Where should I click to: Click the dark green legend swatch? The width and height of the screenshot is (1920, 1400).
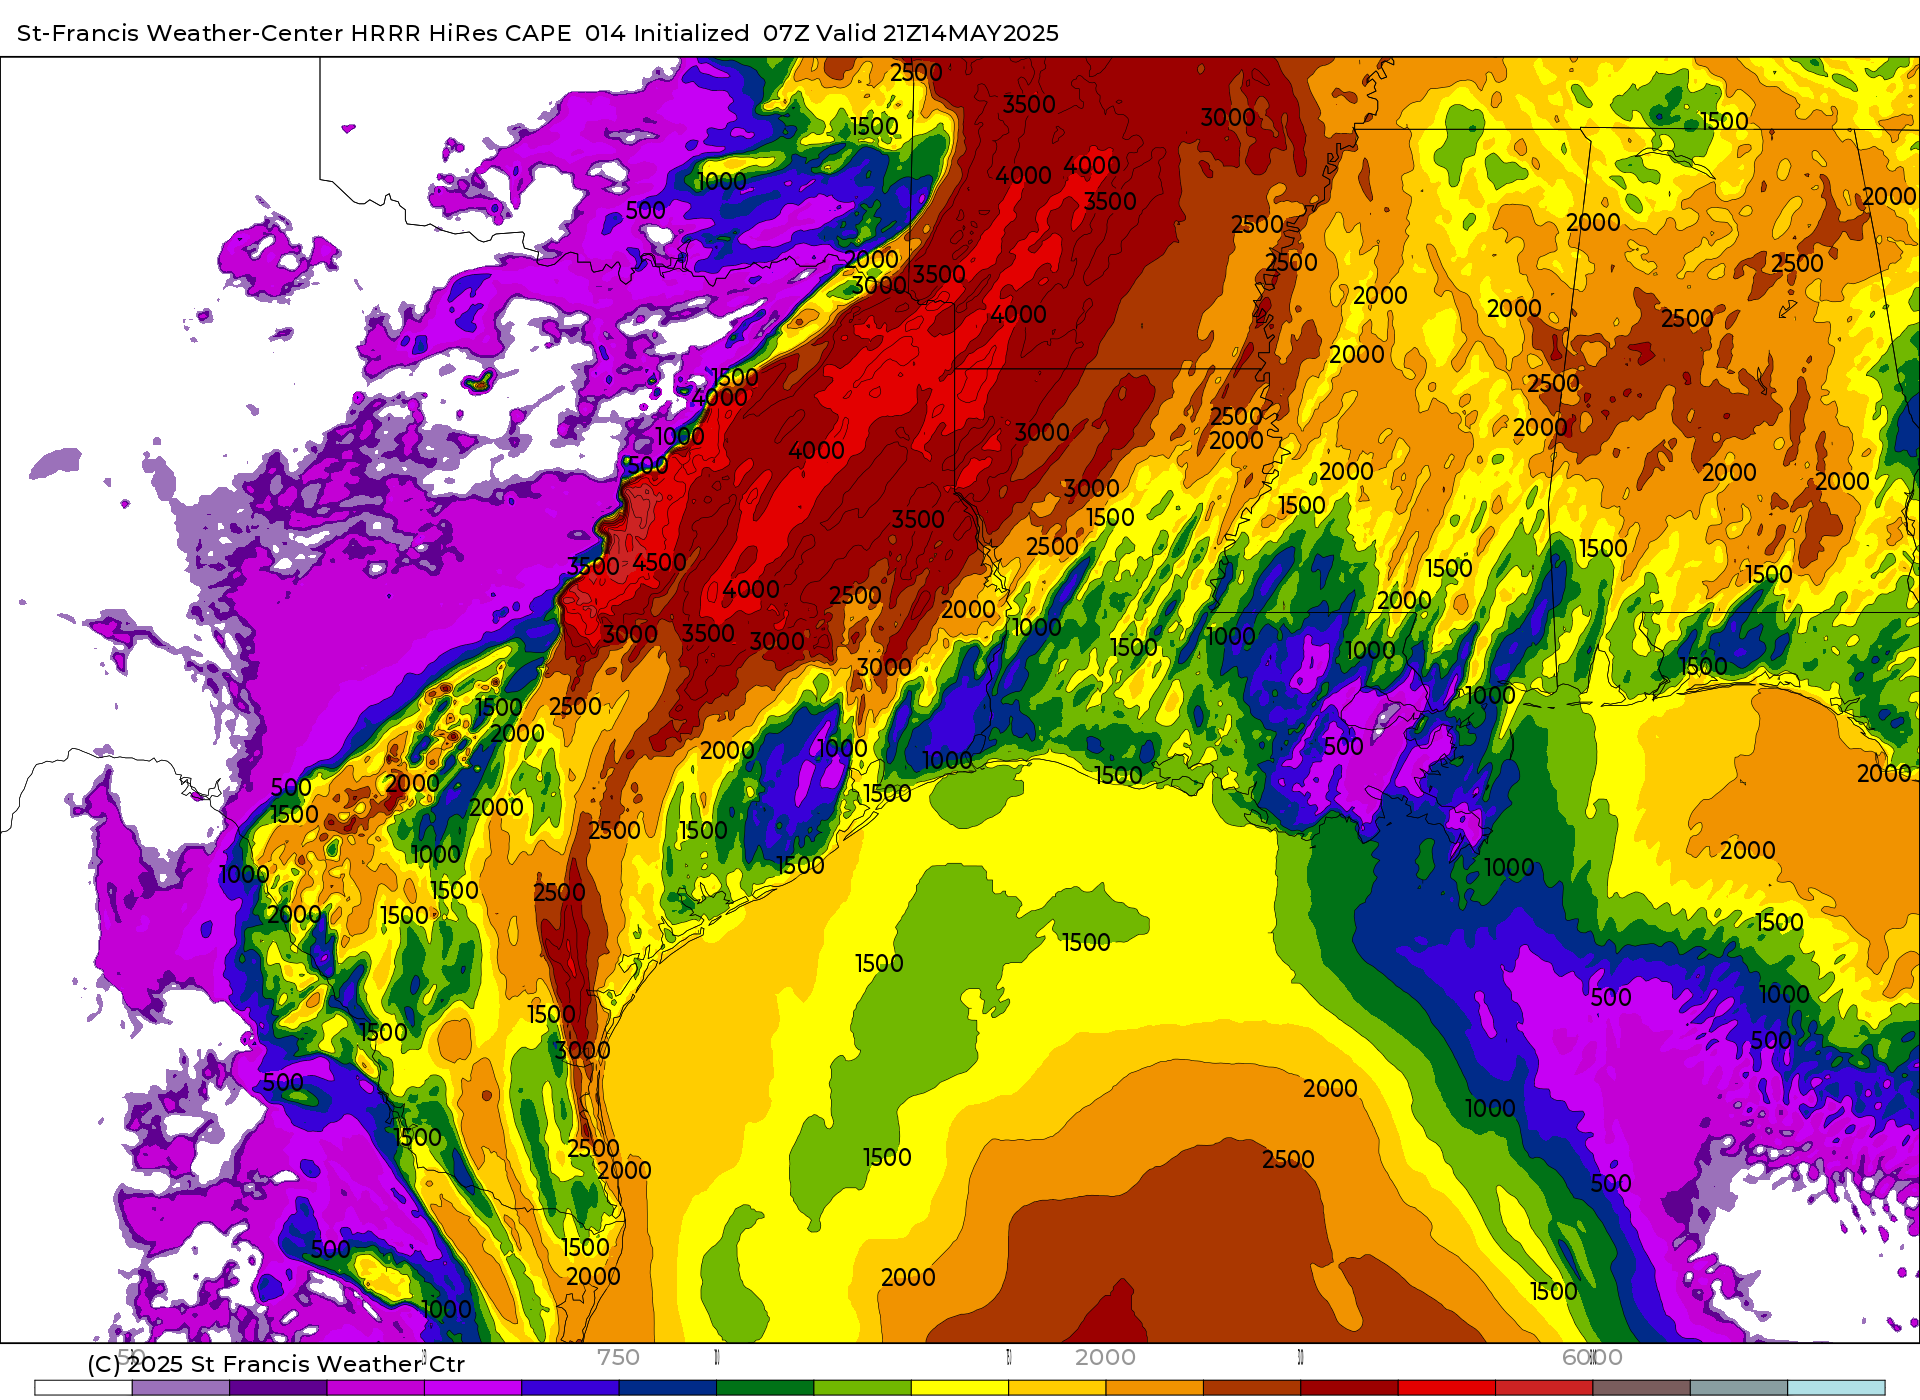765,1388
